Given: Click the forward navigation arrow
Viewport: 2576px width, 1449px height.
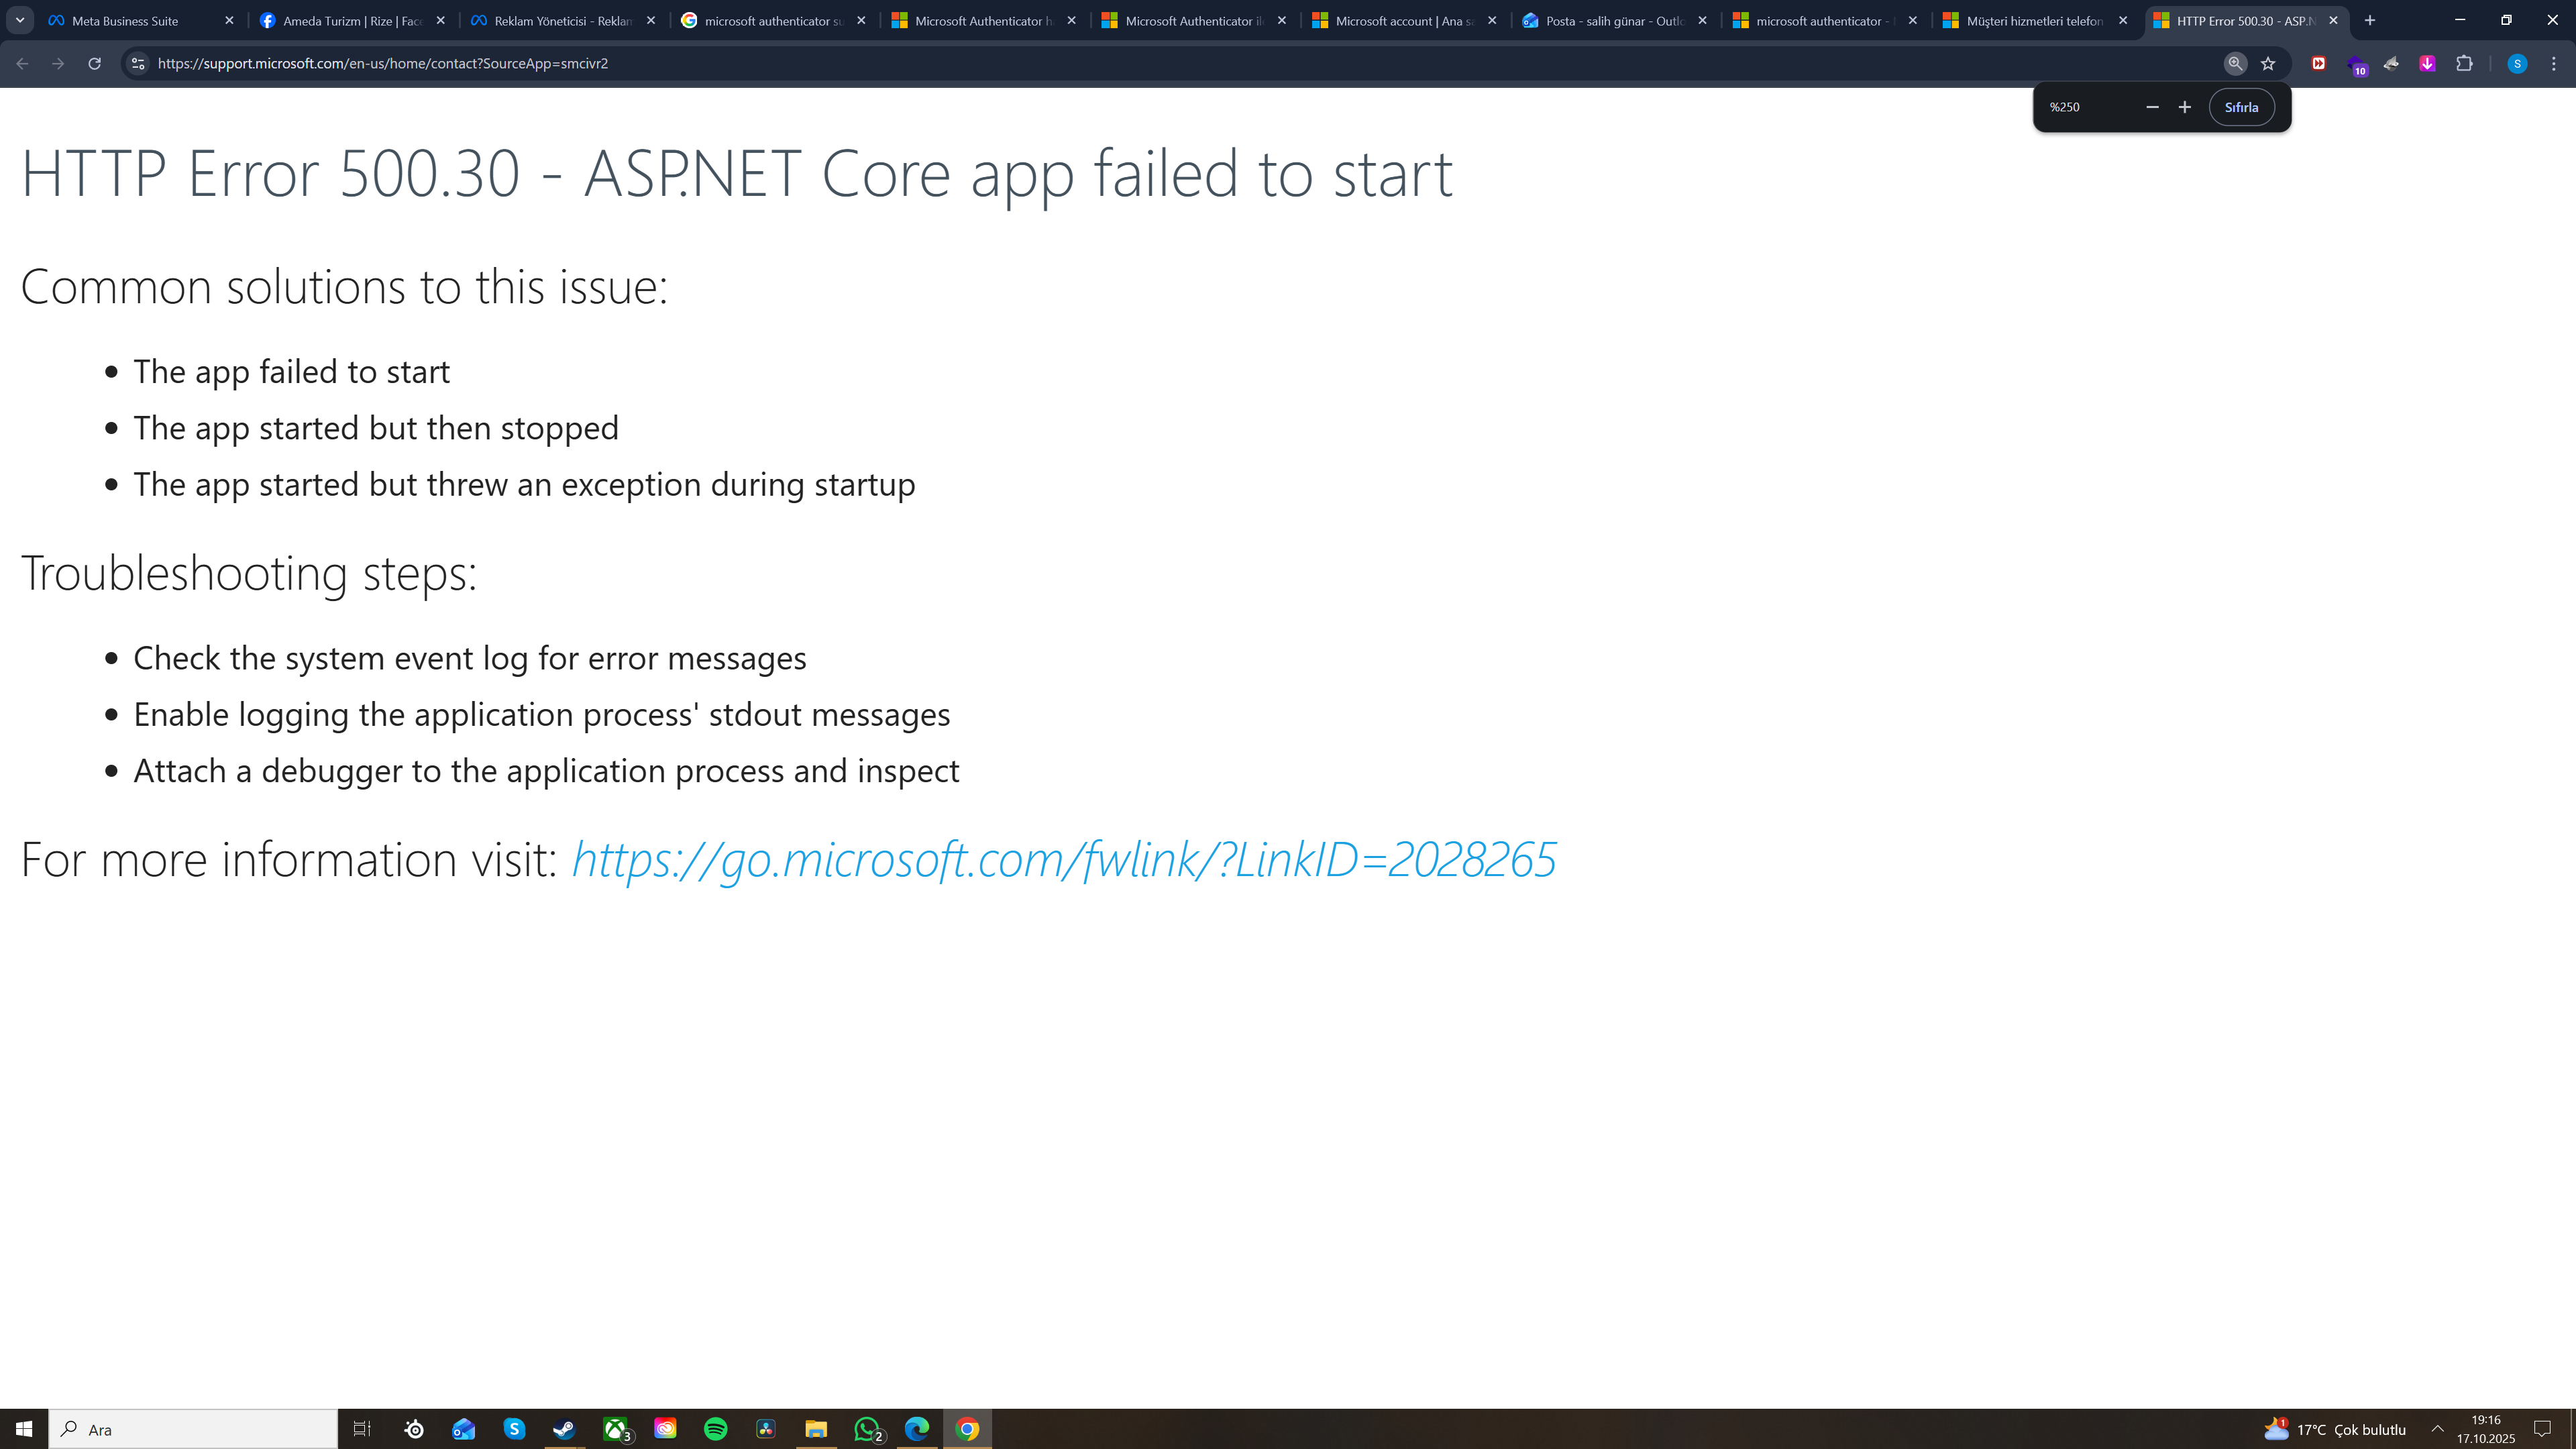Looking at the screenshot, I should 58,63.
